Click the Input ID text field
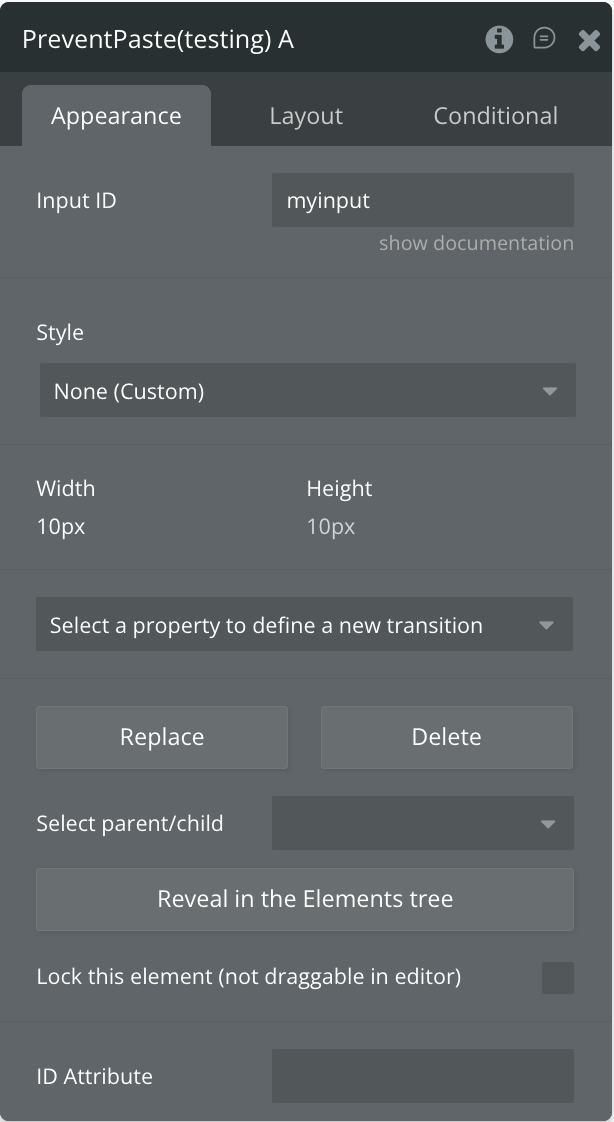The height and width of the screenshot is (1122, 614). coord(422,200)
